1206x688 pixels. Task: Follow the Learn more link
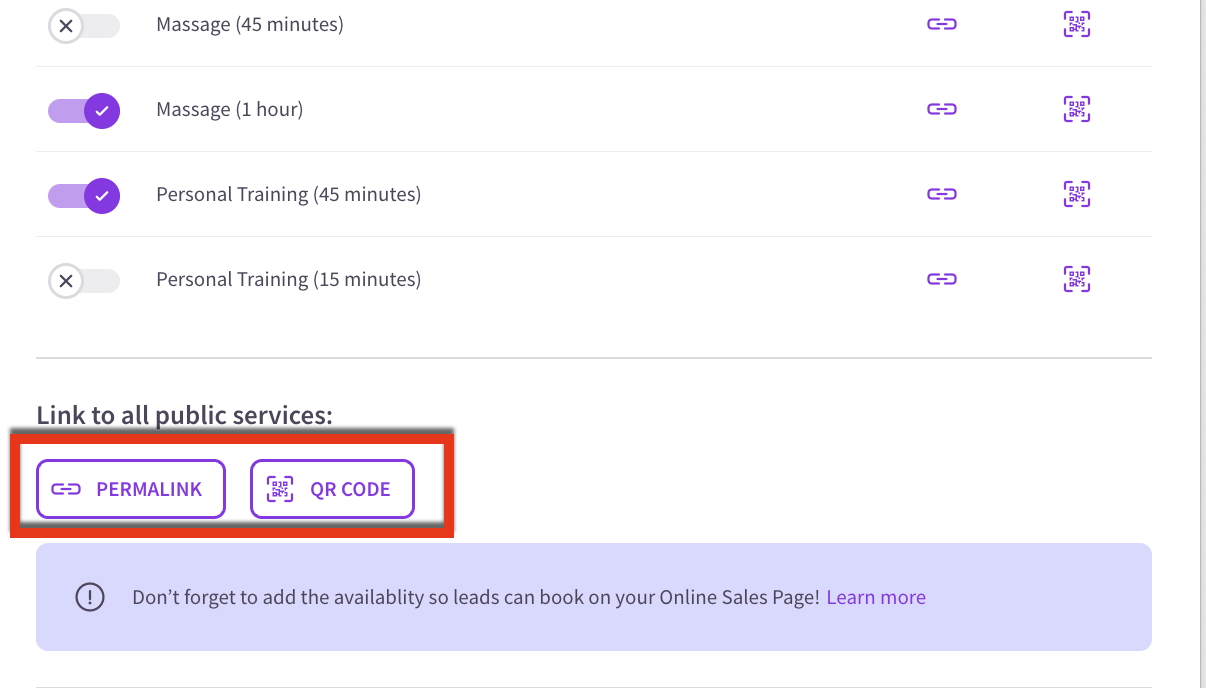[x=876, y=597]
